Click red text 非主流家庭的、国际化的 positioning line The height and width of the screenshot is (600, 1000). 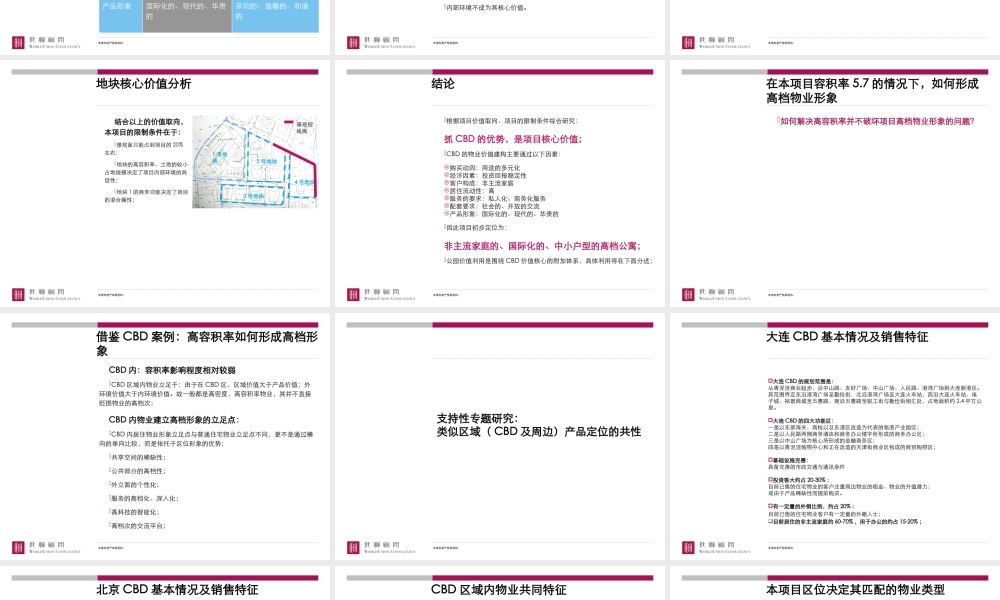(541, 245)
